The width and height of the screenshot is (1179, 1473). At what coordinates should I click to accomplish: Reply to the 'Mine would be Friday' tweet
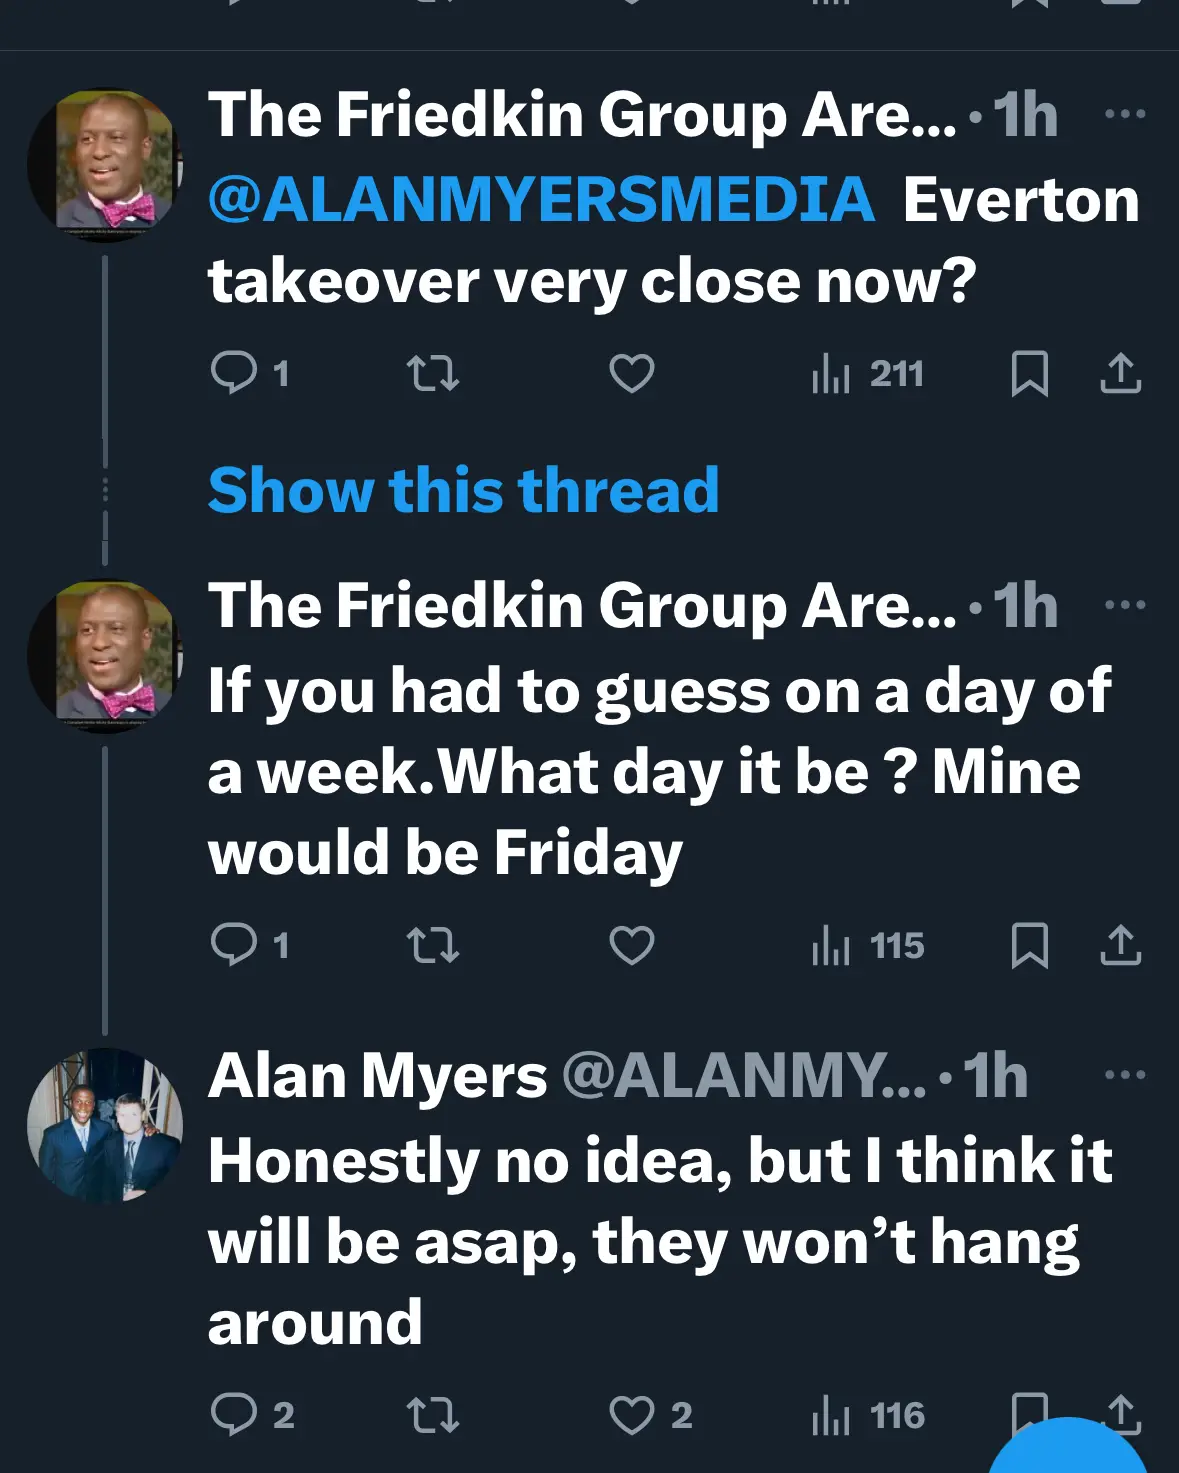(234, 945)
